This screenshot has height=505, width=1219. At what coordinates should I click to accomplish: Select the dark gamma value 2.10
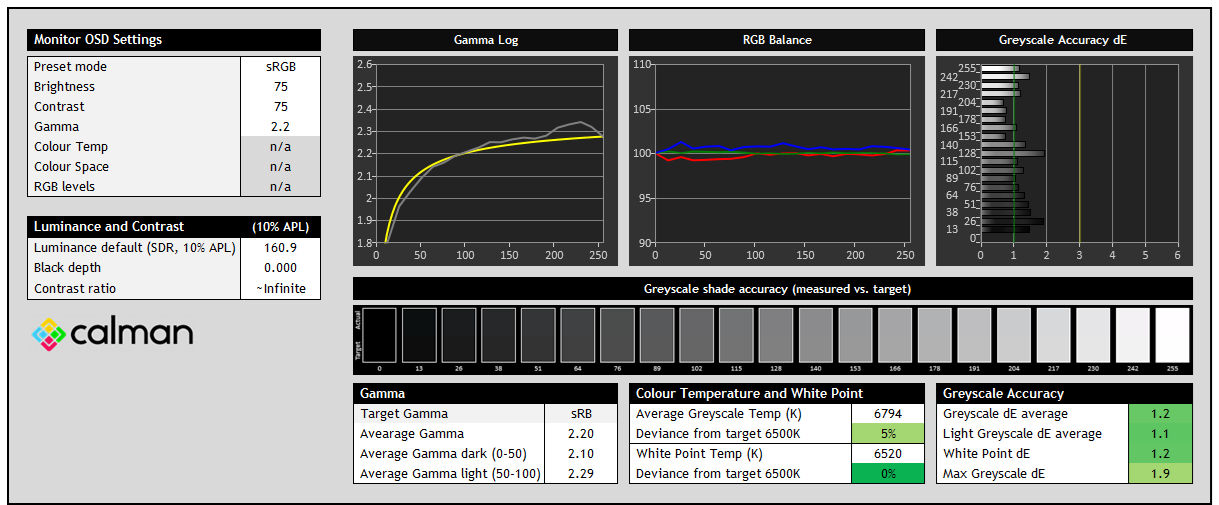(x=580, y=454)
